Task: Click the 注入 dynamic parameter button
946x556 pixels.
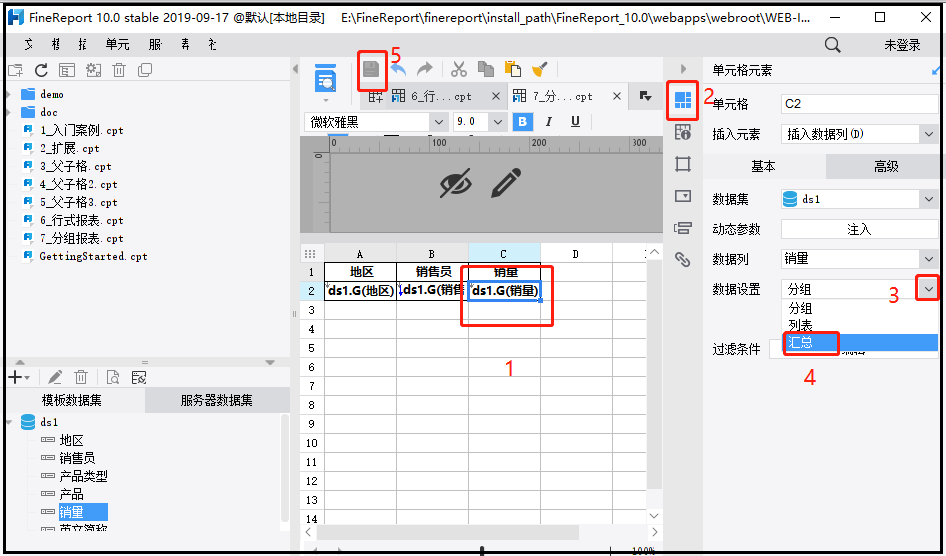Action: click(x=859, y=229)
